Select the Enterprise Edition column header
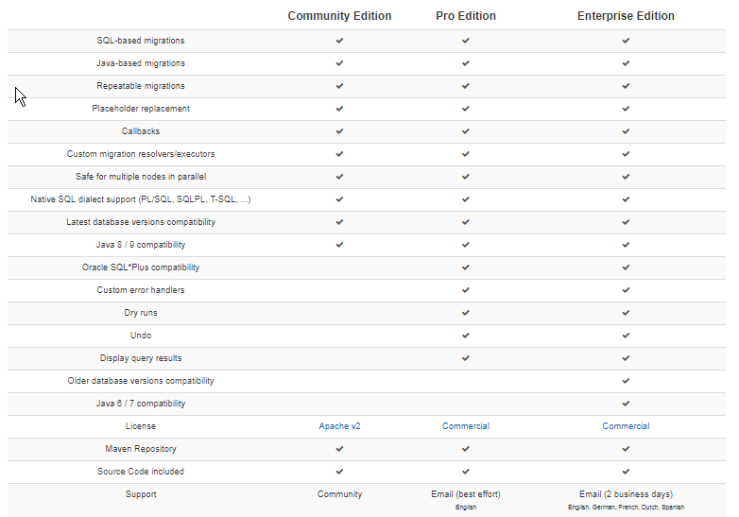 click(625, 16)
